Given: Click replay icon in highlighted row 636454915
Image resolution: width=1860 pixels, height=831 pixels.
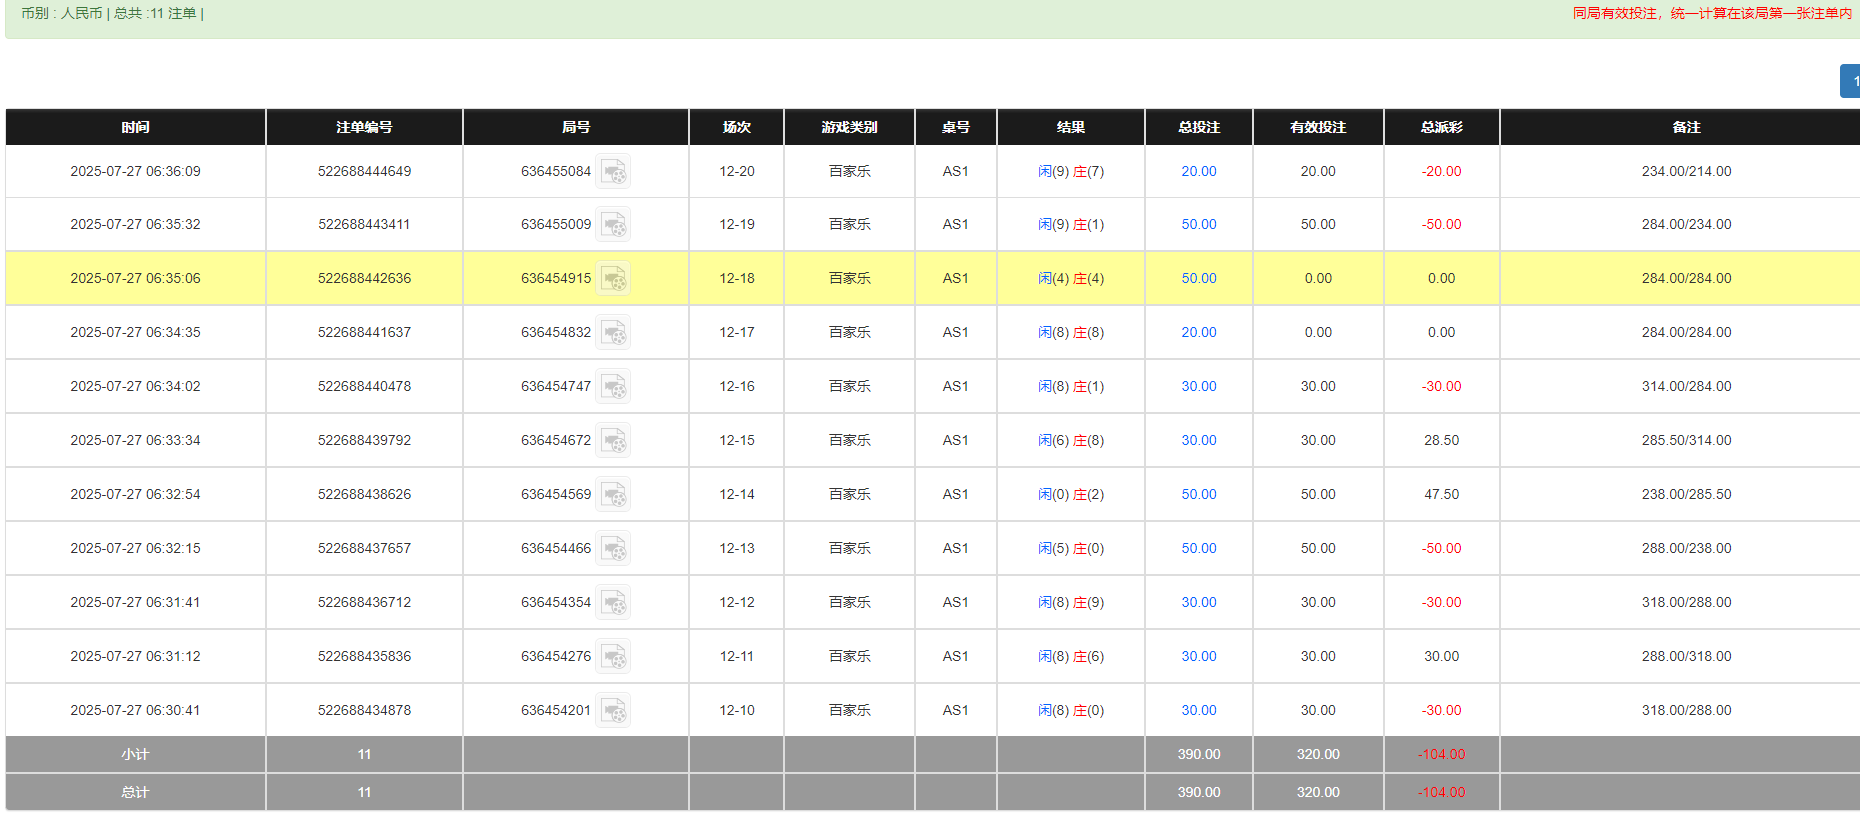Looking at the screenshot, I should click(613, 279).
